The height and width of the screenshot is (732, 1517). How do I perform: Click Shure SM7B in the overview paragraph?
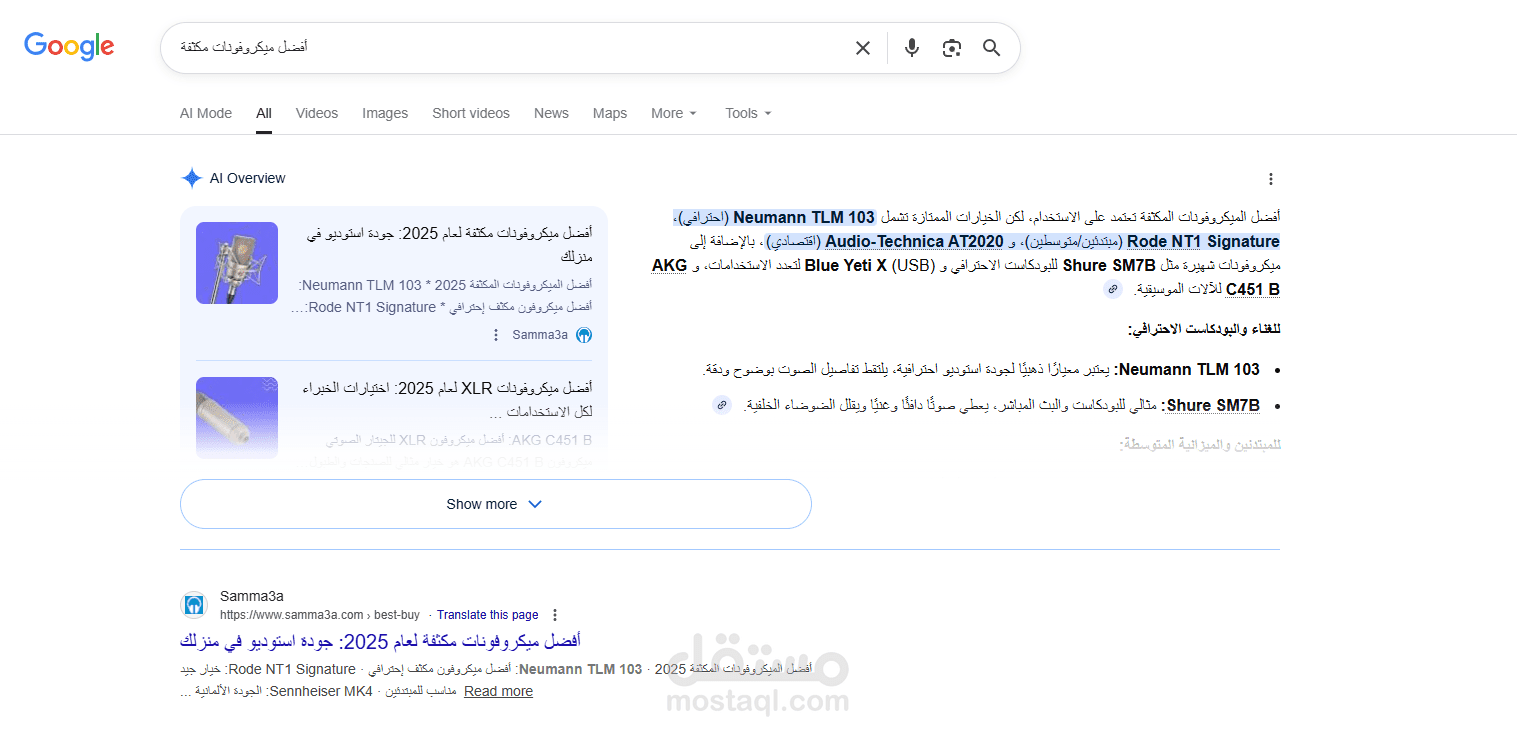(x=1107, y=265)
